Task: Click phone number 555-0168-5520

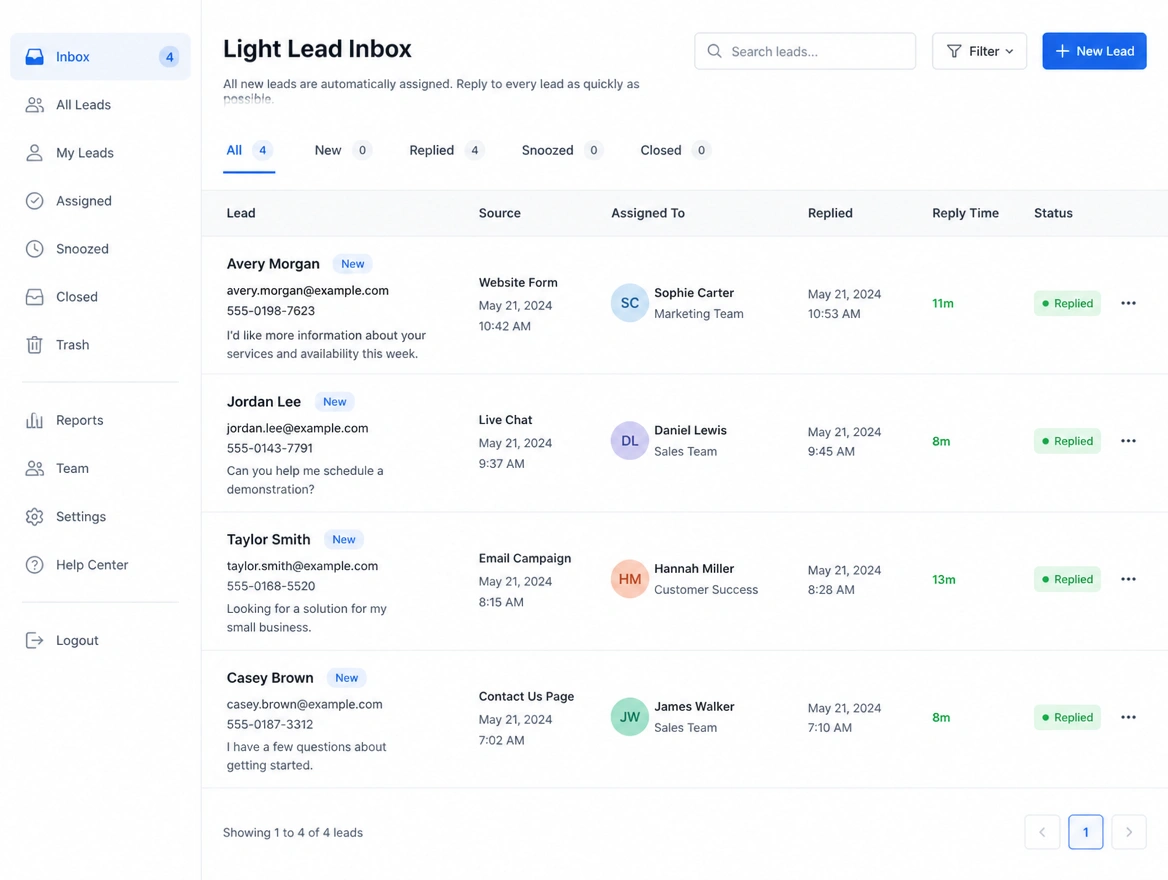Action: pos(270,586)
